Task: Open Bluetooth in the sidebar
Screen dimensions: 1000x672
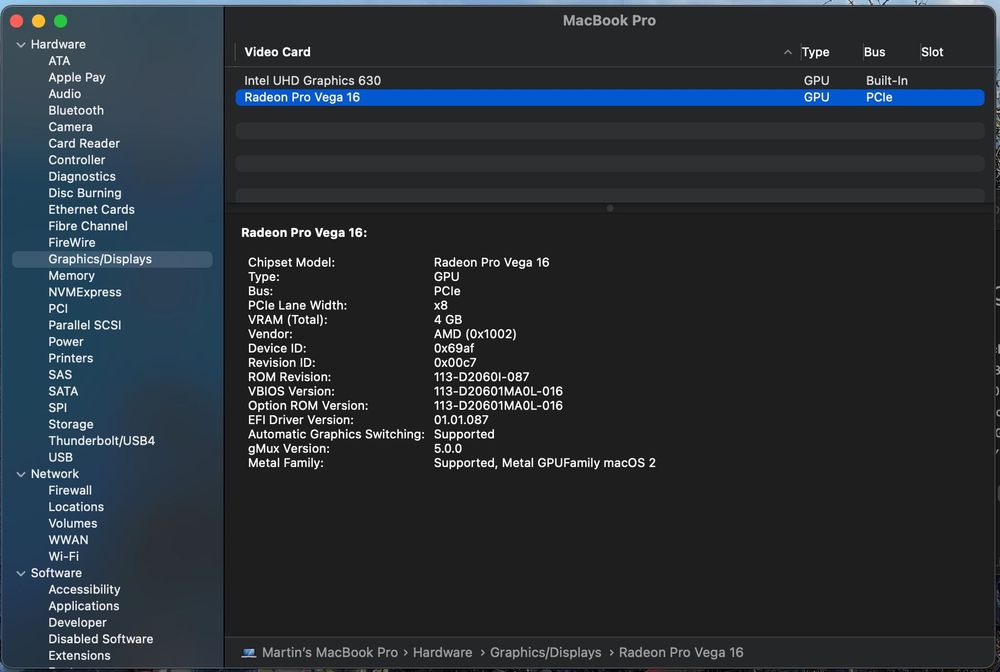Action: click(x=76, y=111)
